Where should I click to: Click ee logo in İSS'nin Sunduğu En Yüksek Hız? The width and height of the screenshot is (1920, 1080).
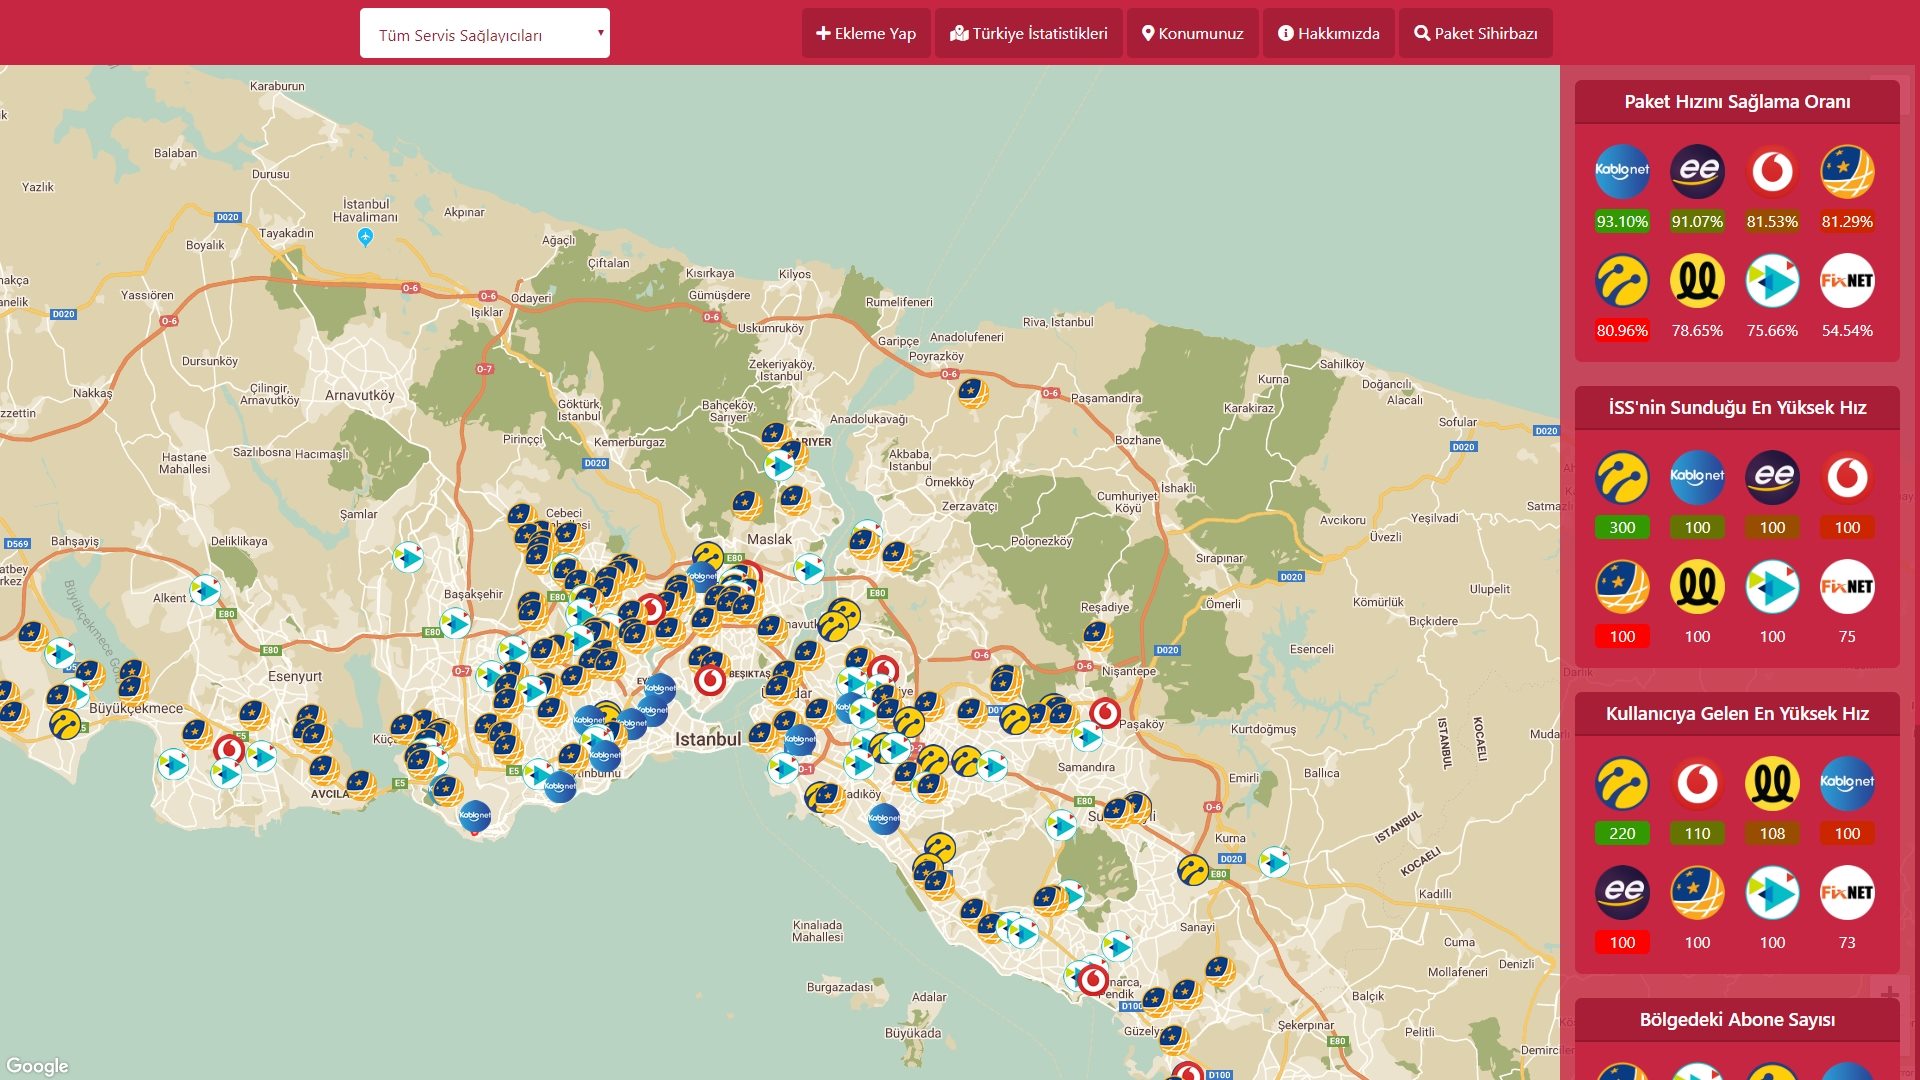point(1772,477)
